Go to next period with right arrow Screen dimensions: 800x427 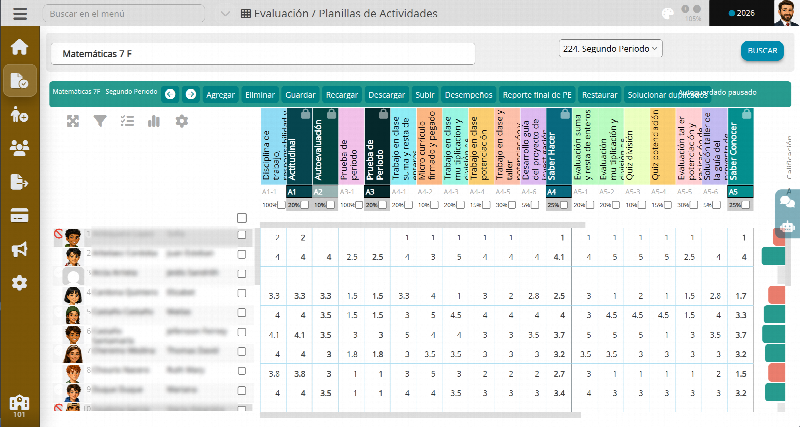pyautogui.click(x=191, y=94)
